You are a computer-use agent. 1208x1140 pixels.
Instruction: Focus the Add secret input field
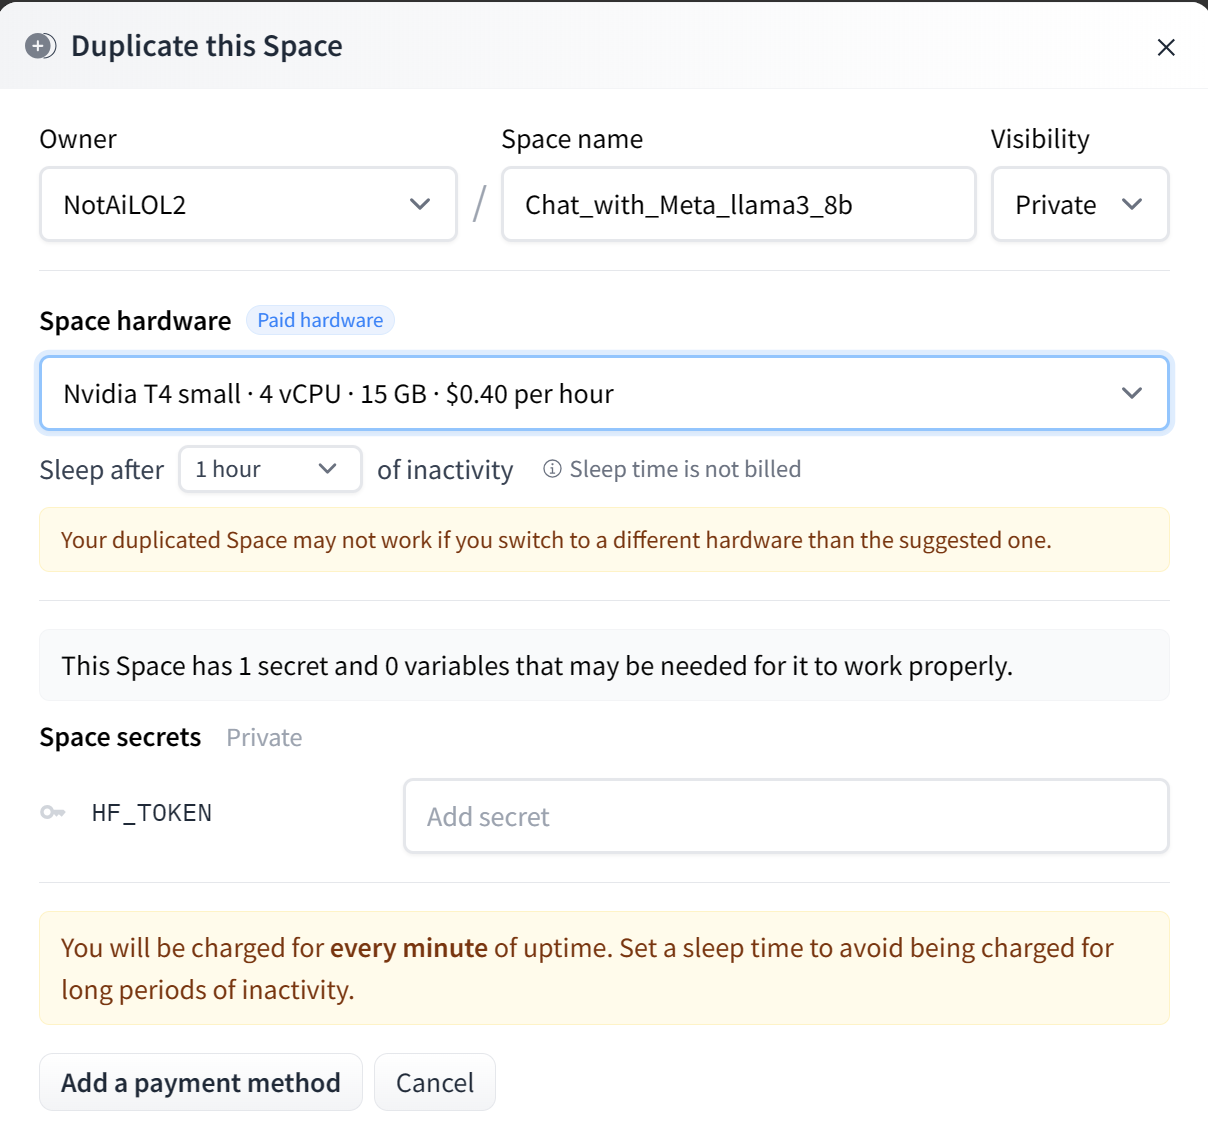[786, 817]
